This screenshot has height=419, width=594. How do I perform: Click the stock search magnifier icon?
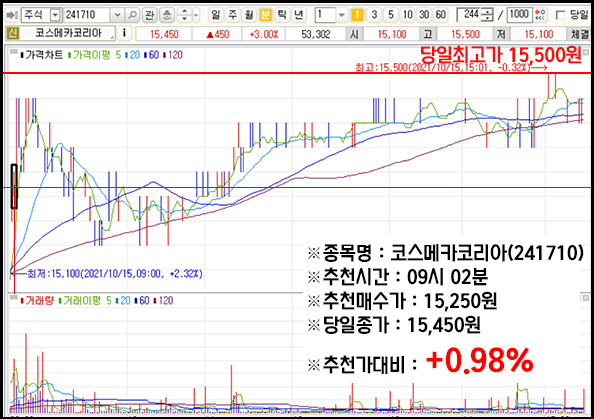(132, 15)
